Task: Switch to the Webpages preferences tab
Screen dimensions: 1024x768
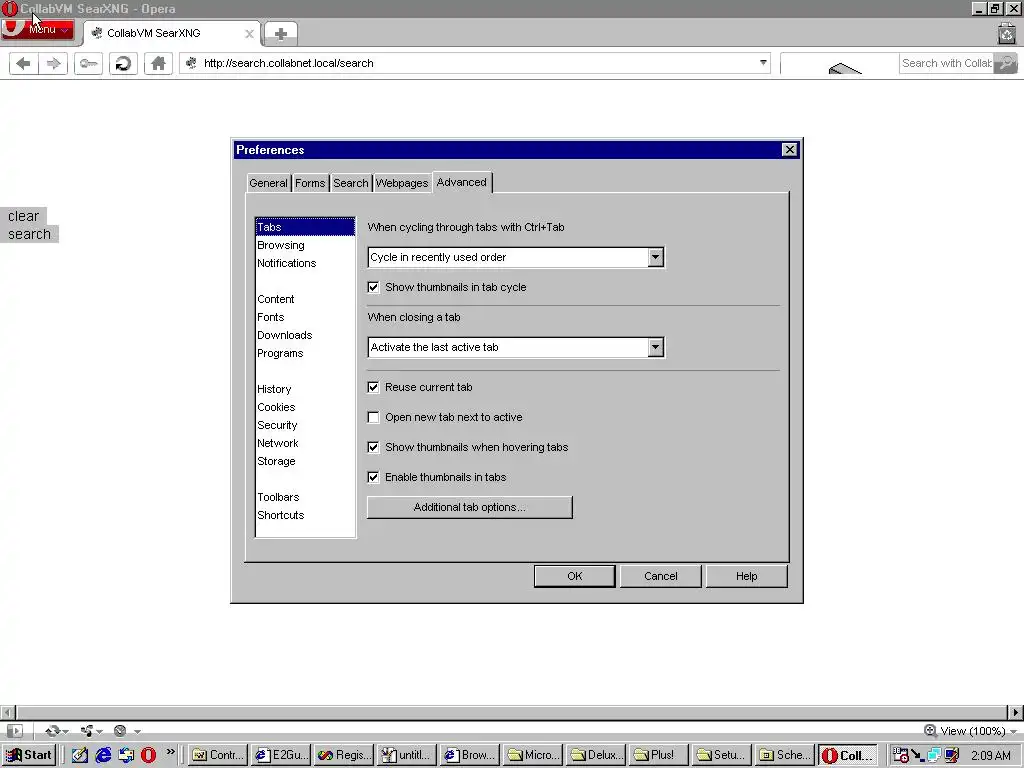Action: [x=402, y=184]
